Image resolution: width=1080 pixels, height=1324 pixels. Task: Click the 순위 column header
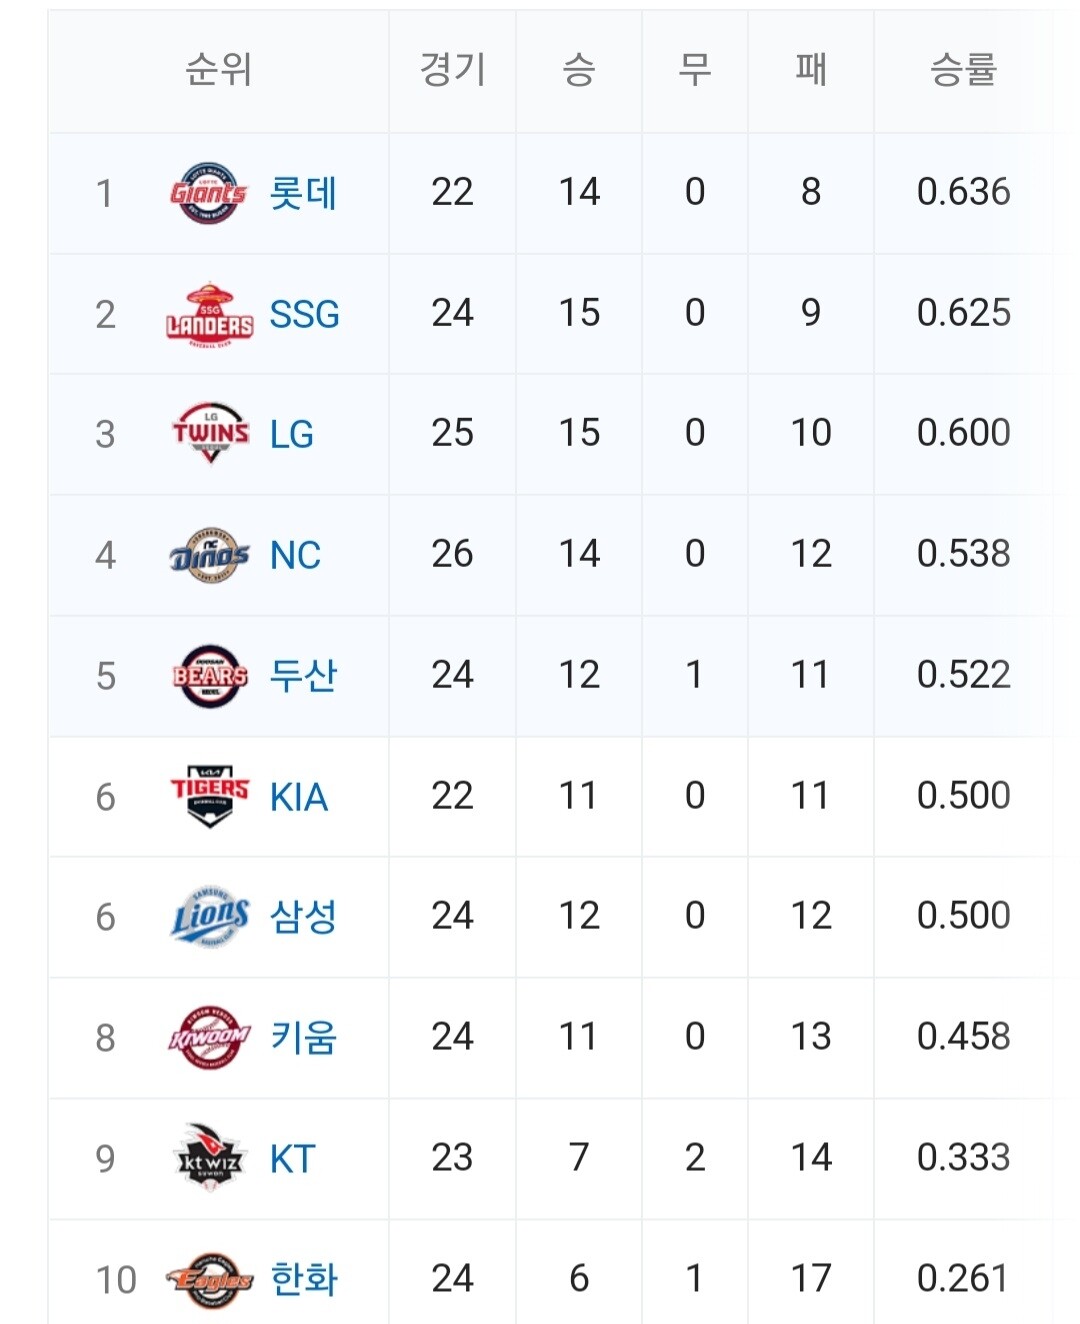[x=218, y=70]
